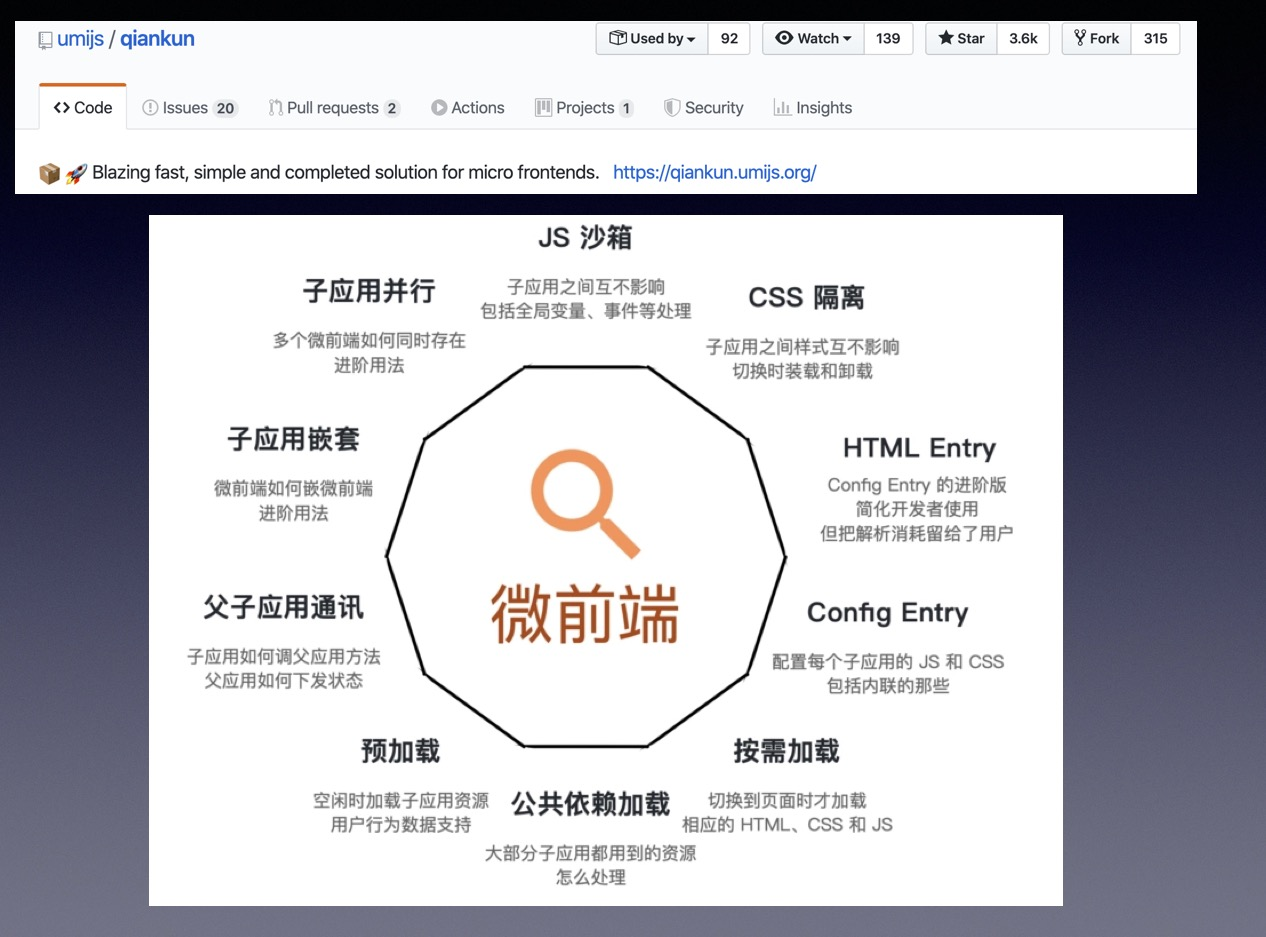Click the chart icon on the Insights tab
Image resolution: width=1266 pixels, height=937 pixels.
(781, 107)
